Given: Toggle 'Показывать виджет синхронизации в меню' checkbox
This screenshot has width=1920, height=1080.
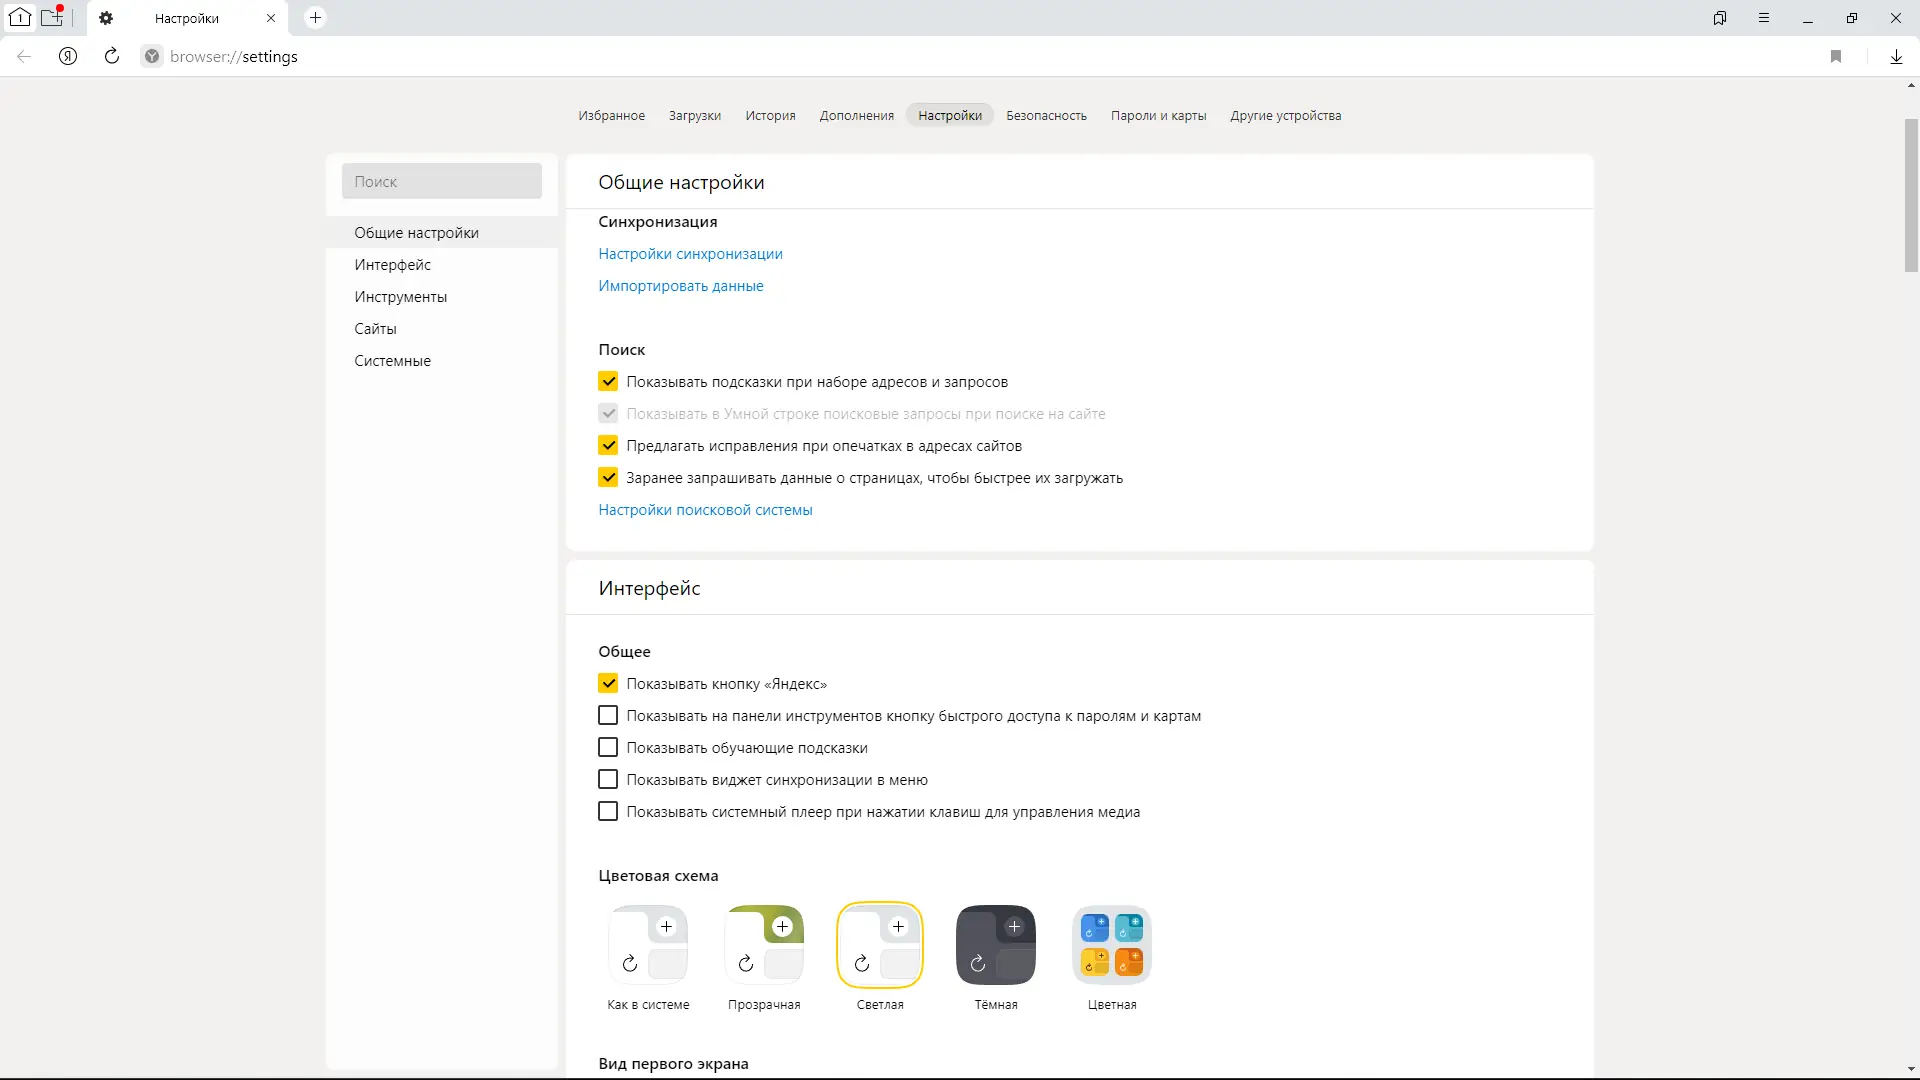Looking at the screenshot, I should pos(608,780).
